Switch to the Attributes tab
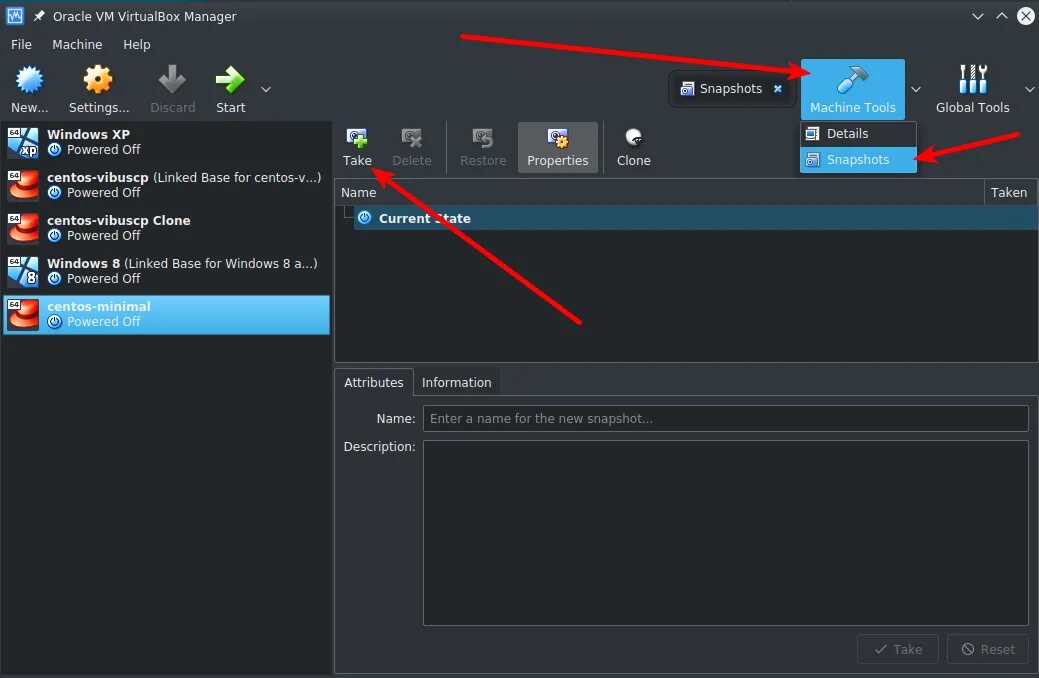Viewport: 1039px width, 678px height. pyautogui.click(x=374, y=382)
